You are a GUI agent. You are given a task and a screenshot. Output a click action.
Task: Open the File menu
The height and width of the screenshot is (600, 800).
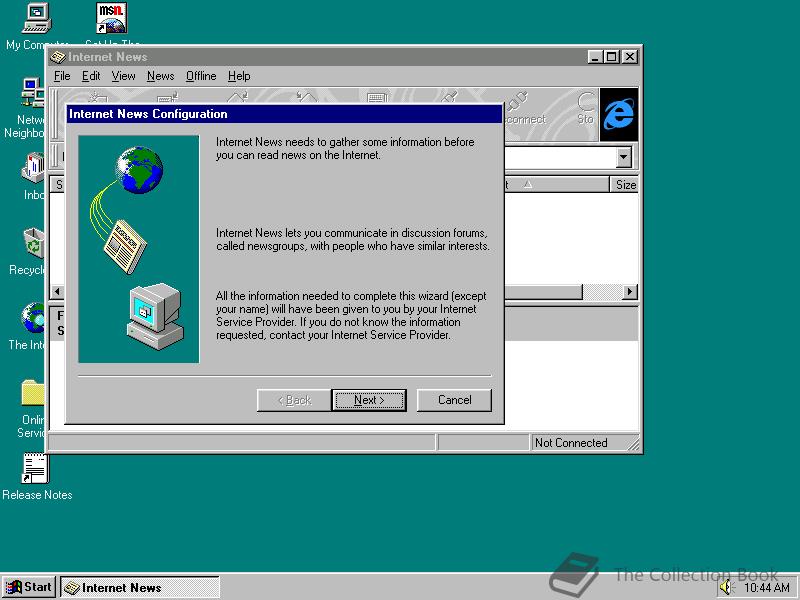click(x=62, y=76)
